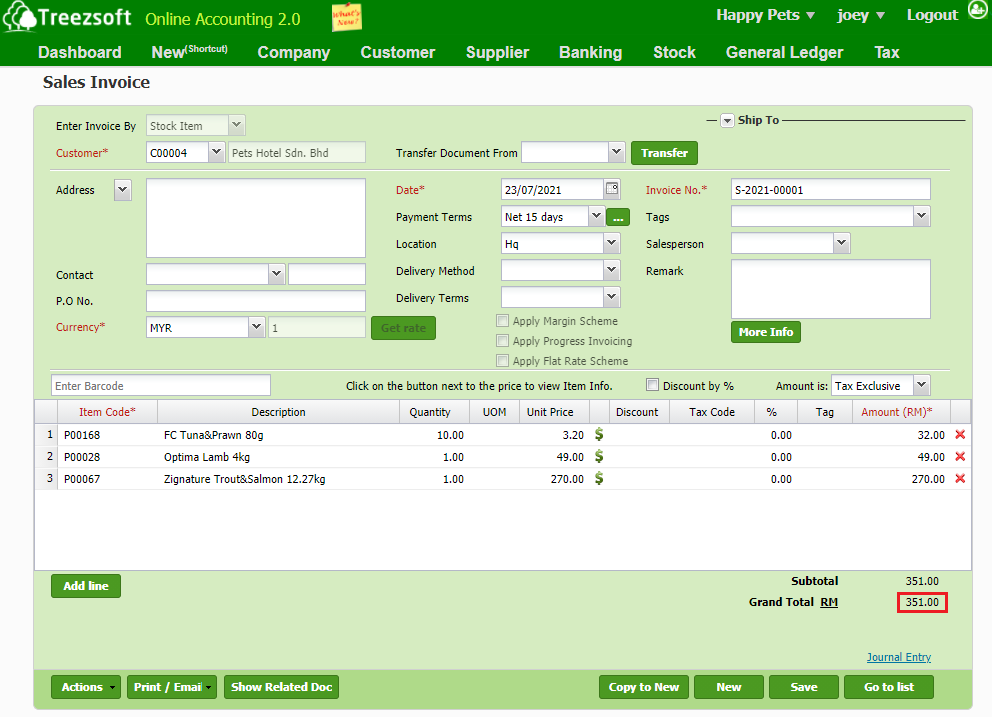Image resolution: width=992 pixels, height=717 pixels.
Task: Click the Grand Total amount highlighted in red
Action: coord(921,602)
